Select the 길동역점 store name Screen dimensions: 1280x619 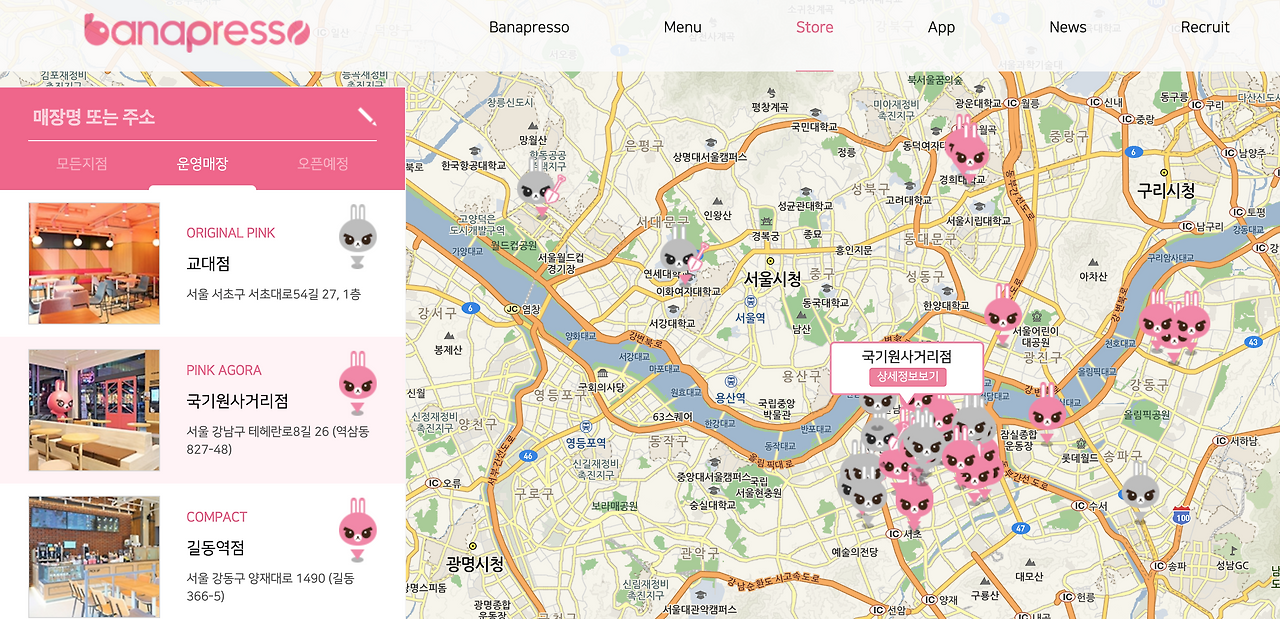(x=215, y=548)
